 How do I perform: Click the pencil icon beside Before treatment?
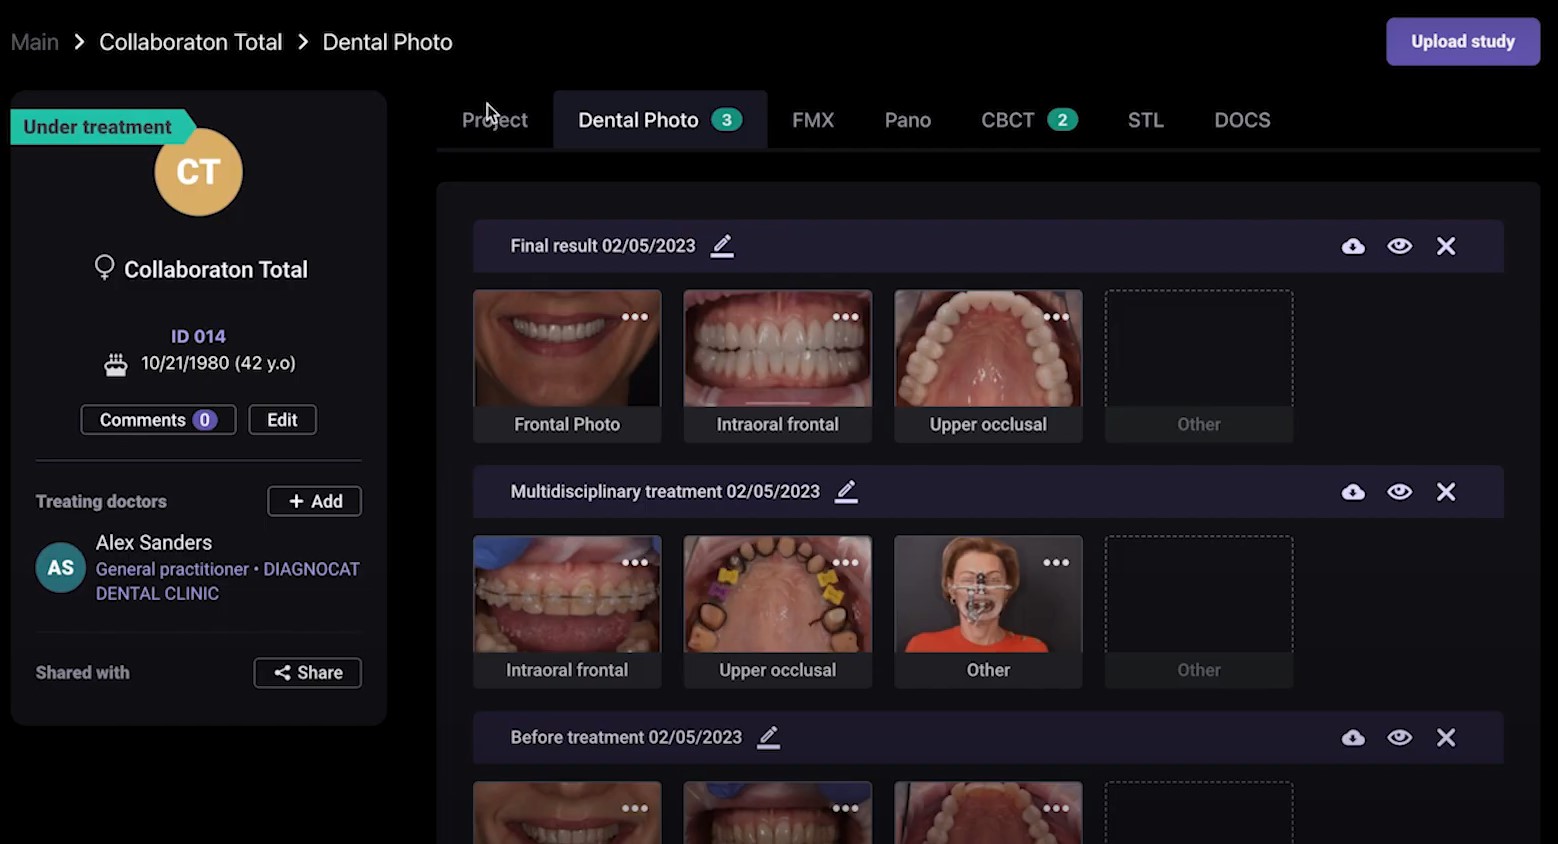point(768,738)
